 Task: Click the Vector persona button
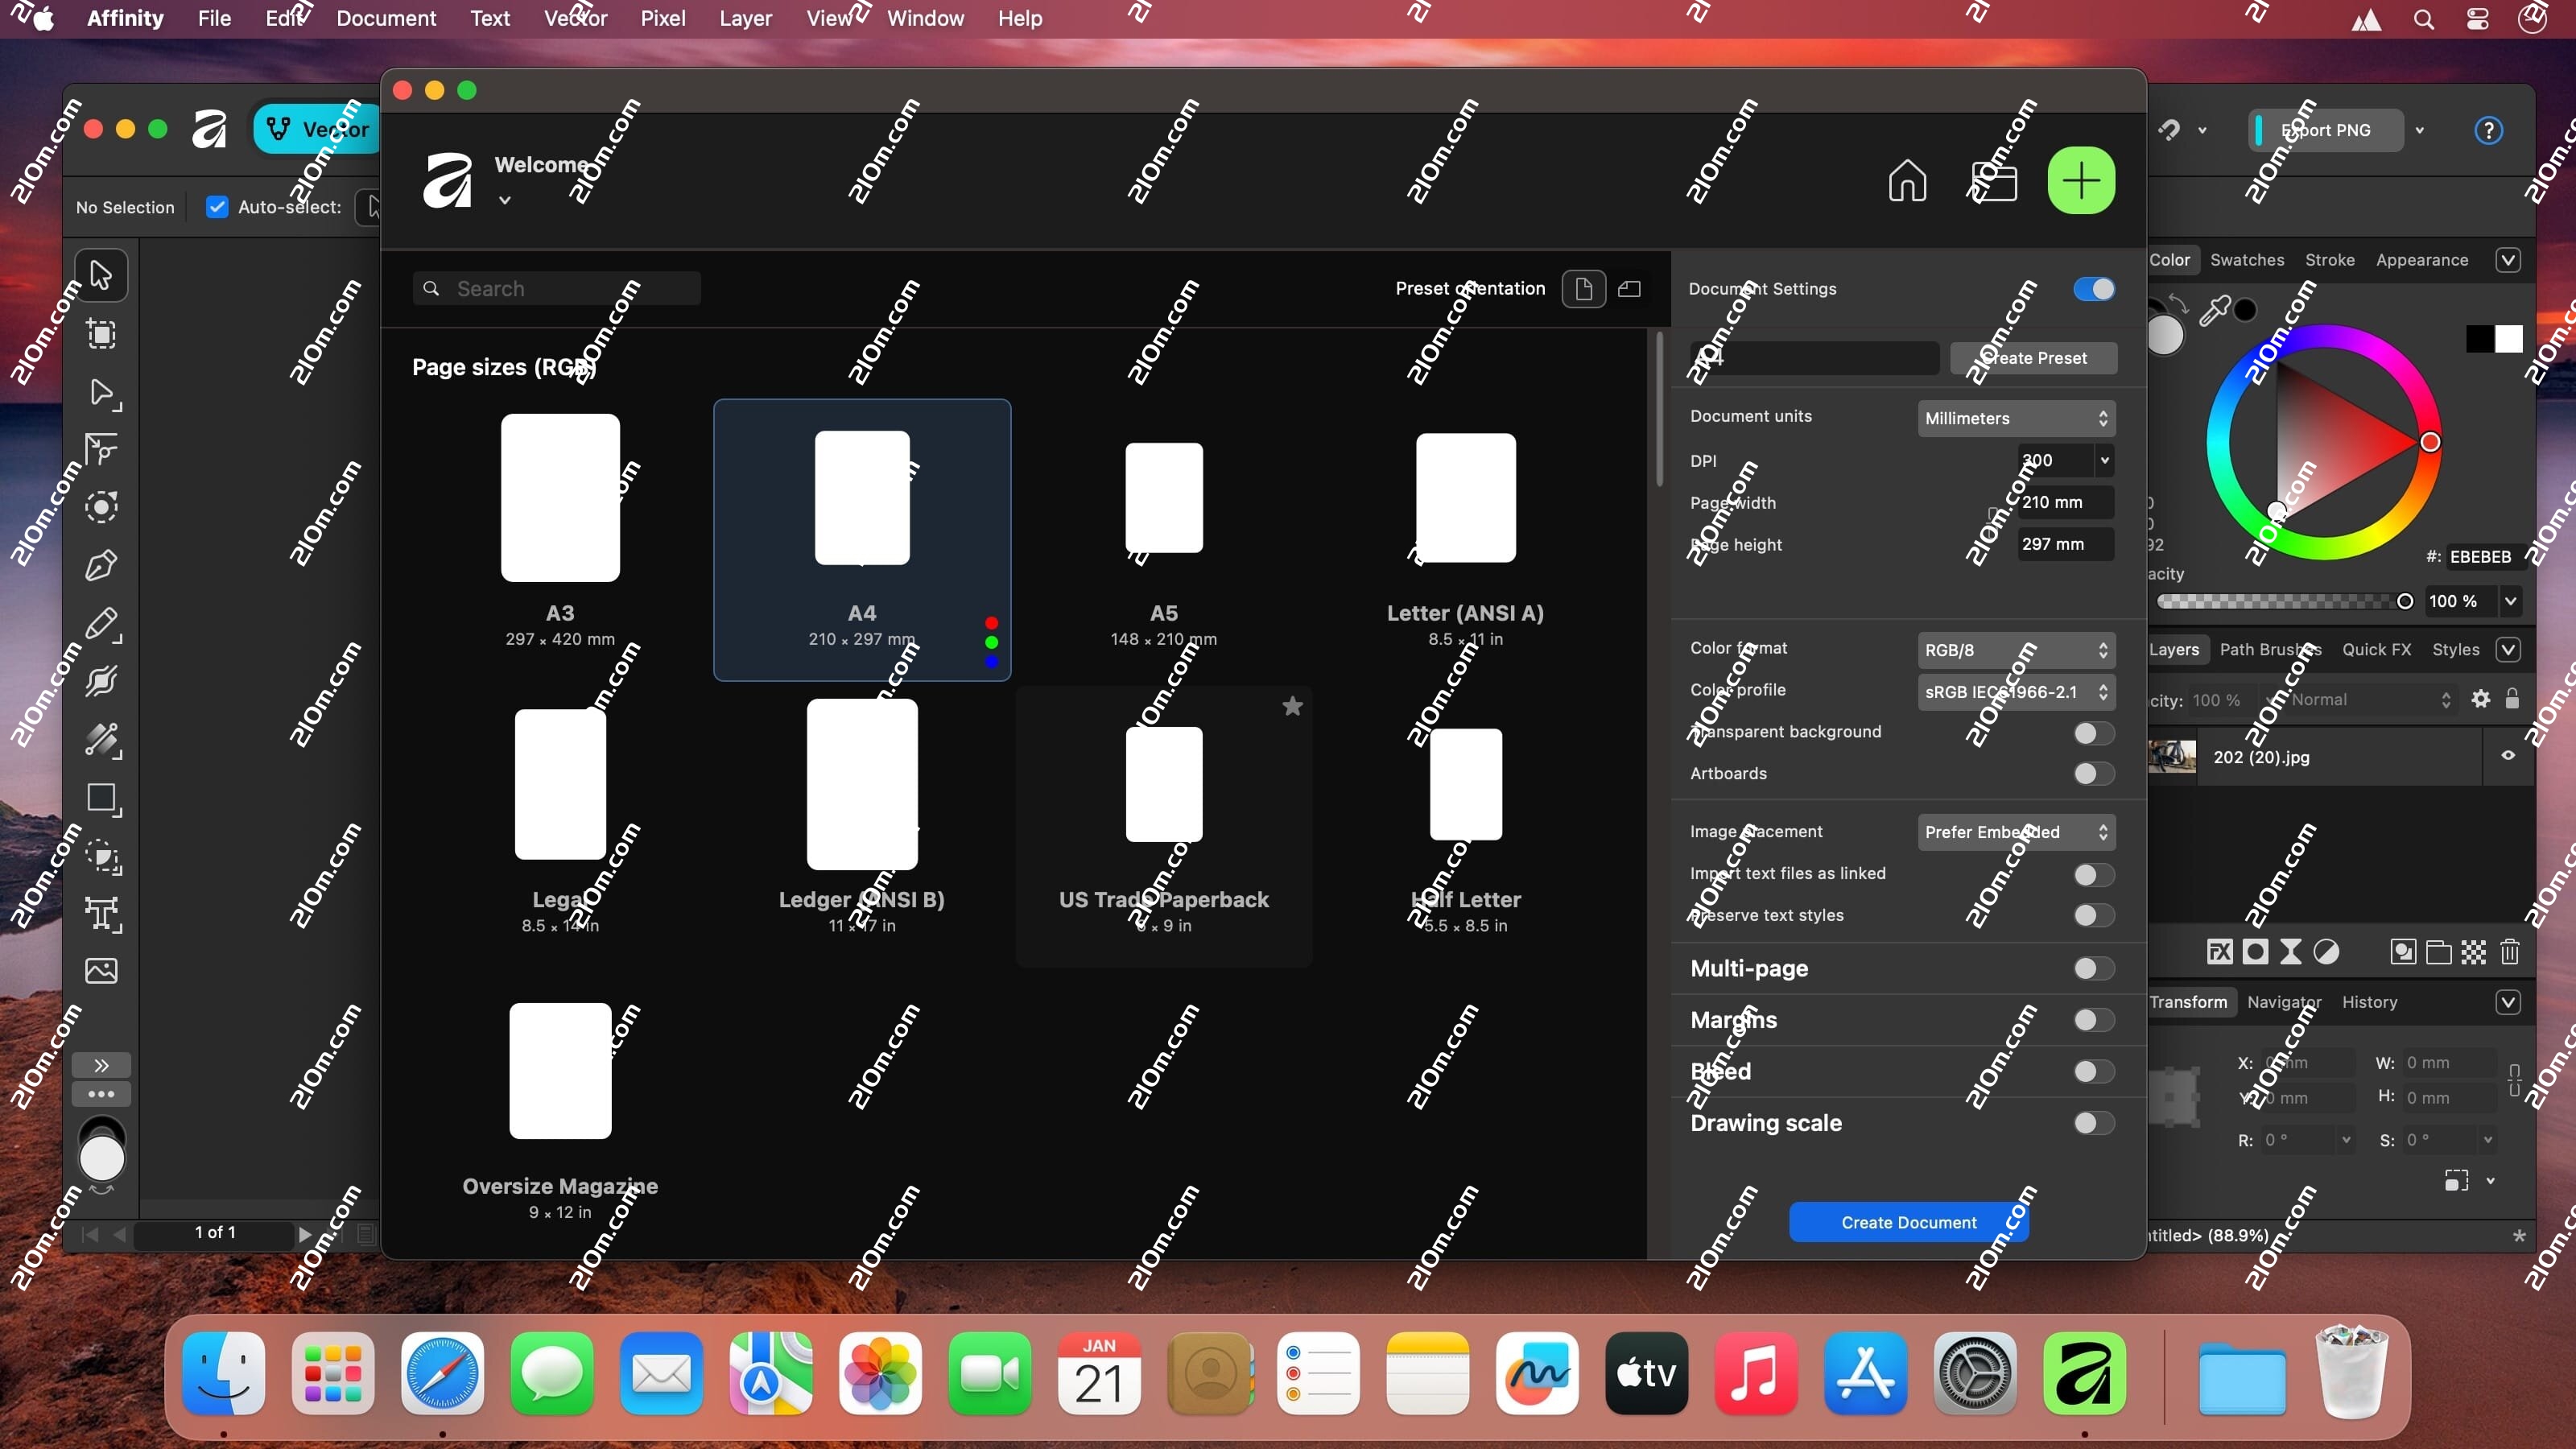(x=318, y=129)
